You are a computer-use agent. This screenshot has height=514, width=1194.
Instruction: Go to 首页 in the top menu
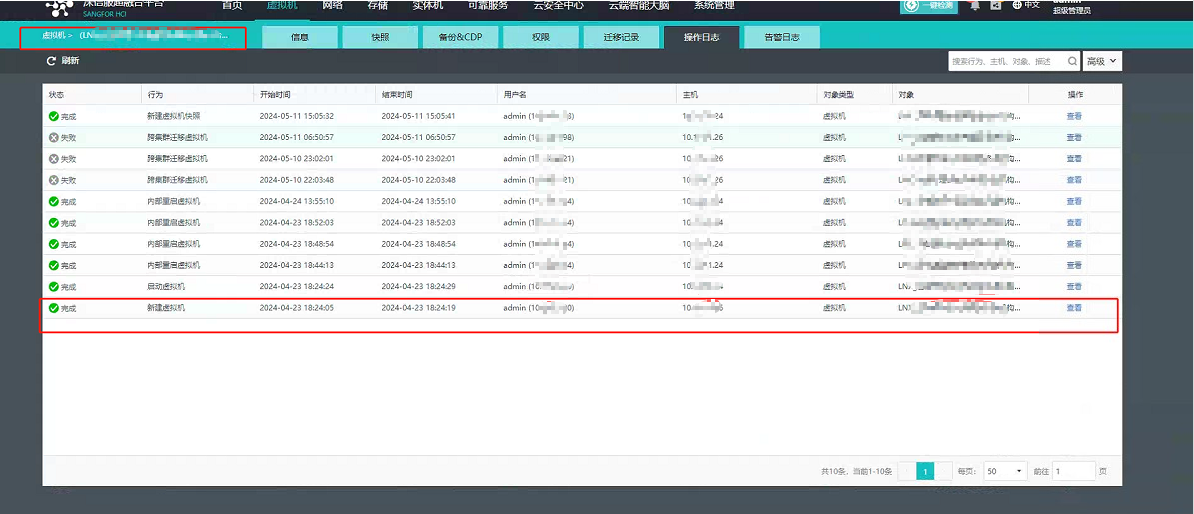click(232, 5)
